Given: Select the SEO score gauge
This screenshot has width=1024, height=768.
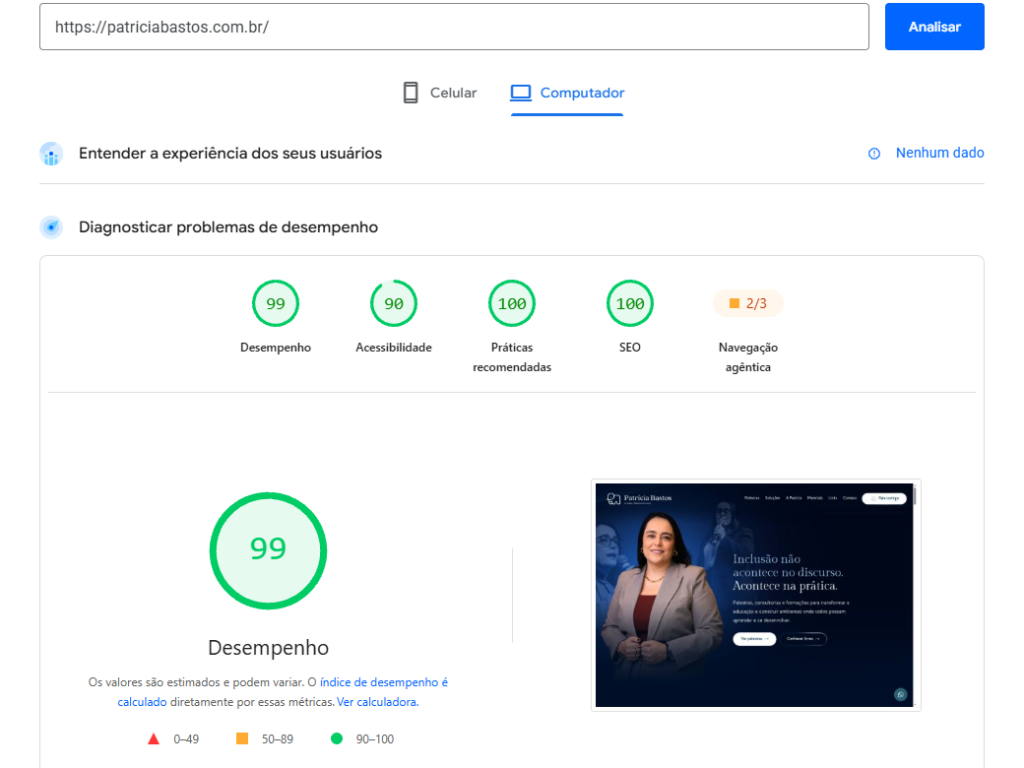Looking at the screenshot, I should point(630,303).
